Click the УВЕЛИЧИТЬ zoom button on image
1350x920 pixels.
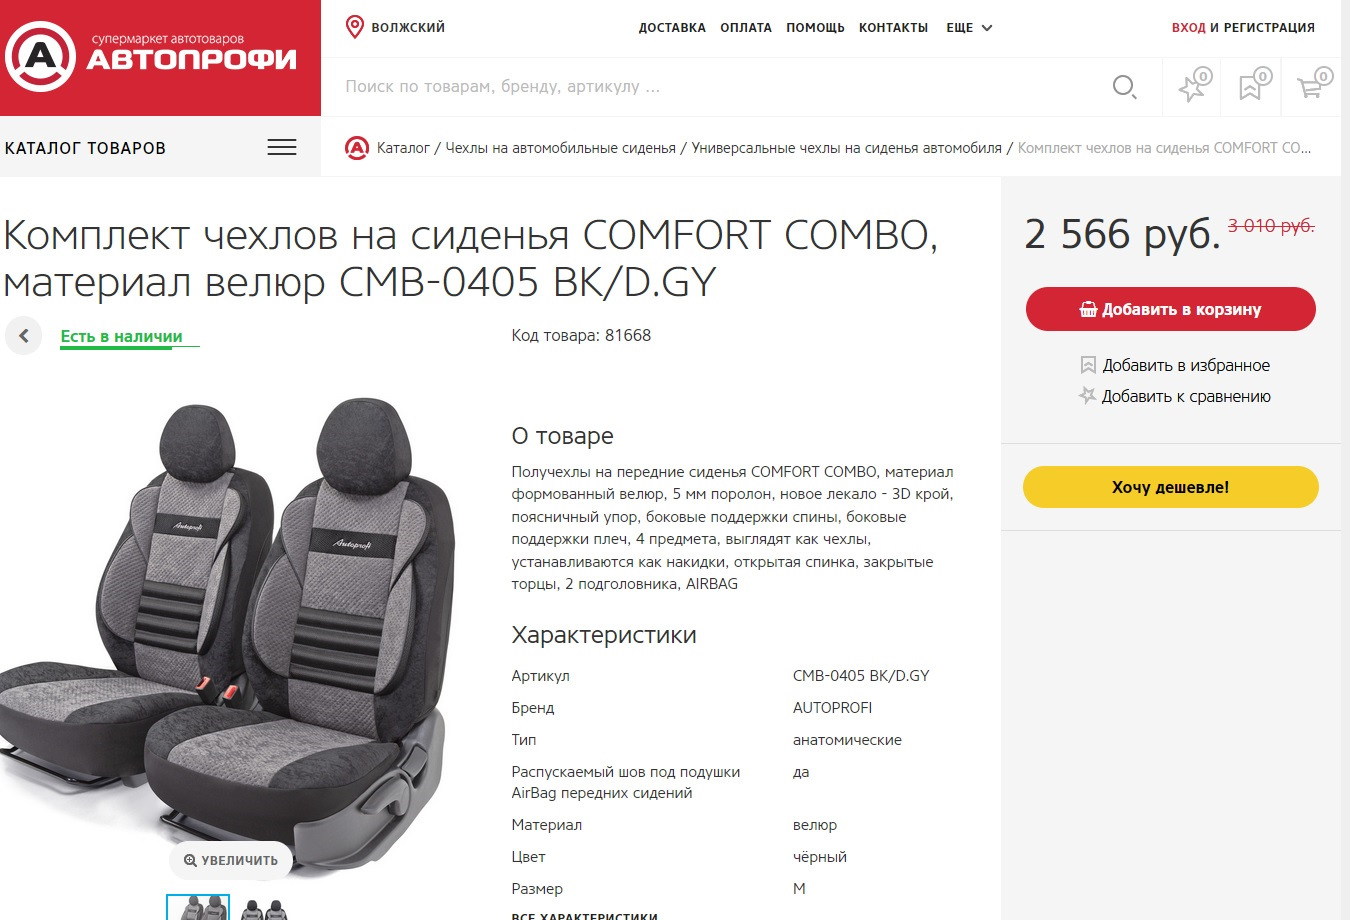click(231, 860)
